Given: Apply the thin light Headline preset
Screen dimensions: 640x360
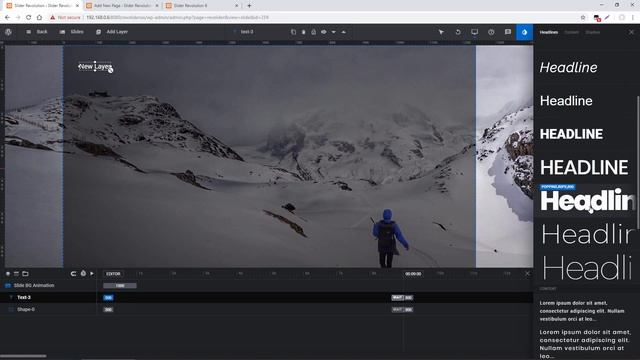Looking at the screenshot, I should [x=587, y=234].
